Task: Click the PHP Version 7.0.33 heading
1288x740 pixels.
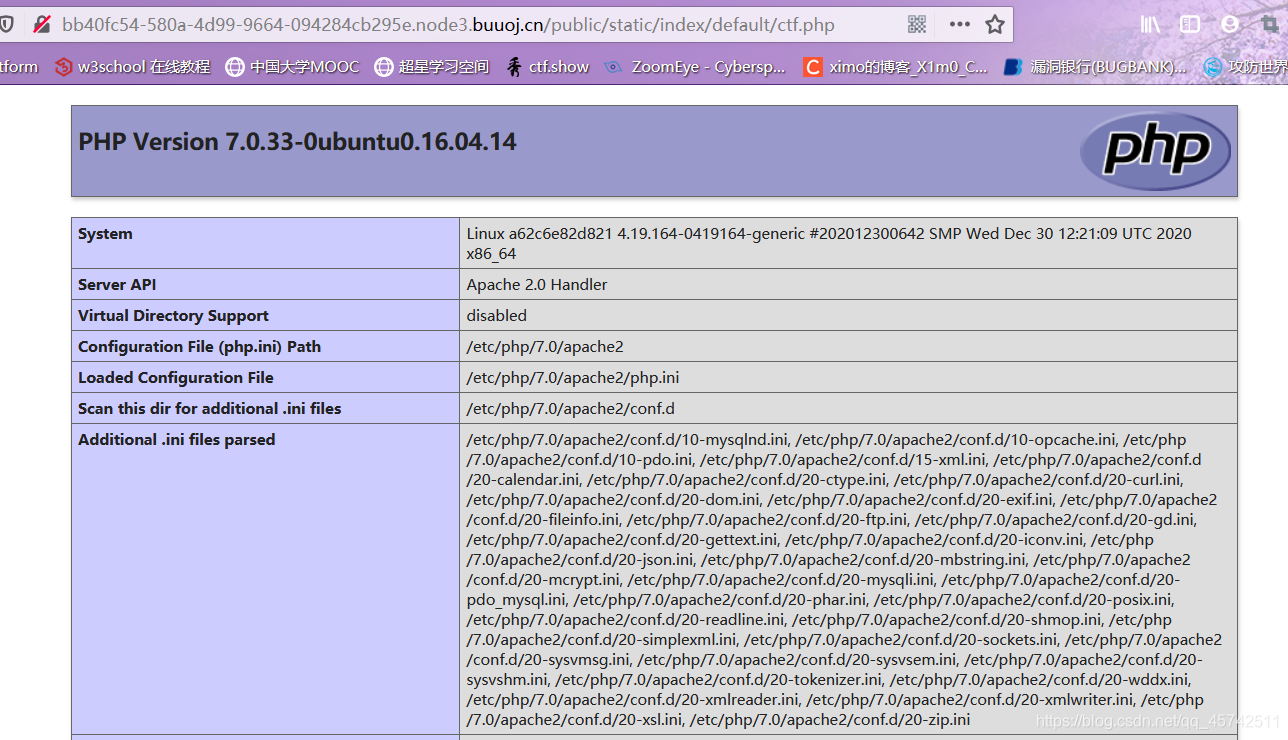Action: coord(297,142)
